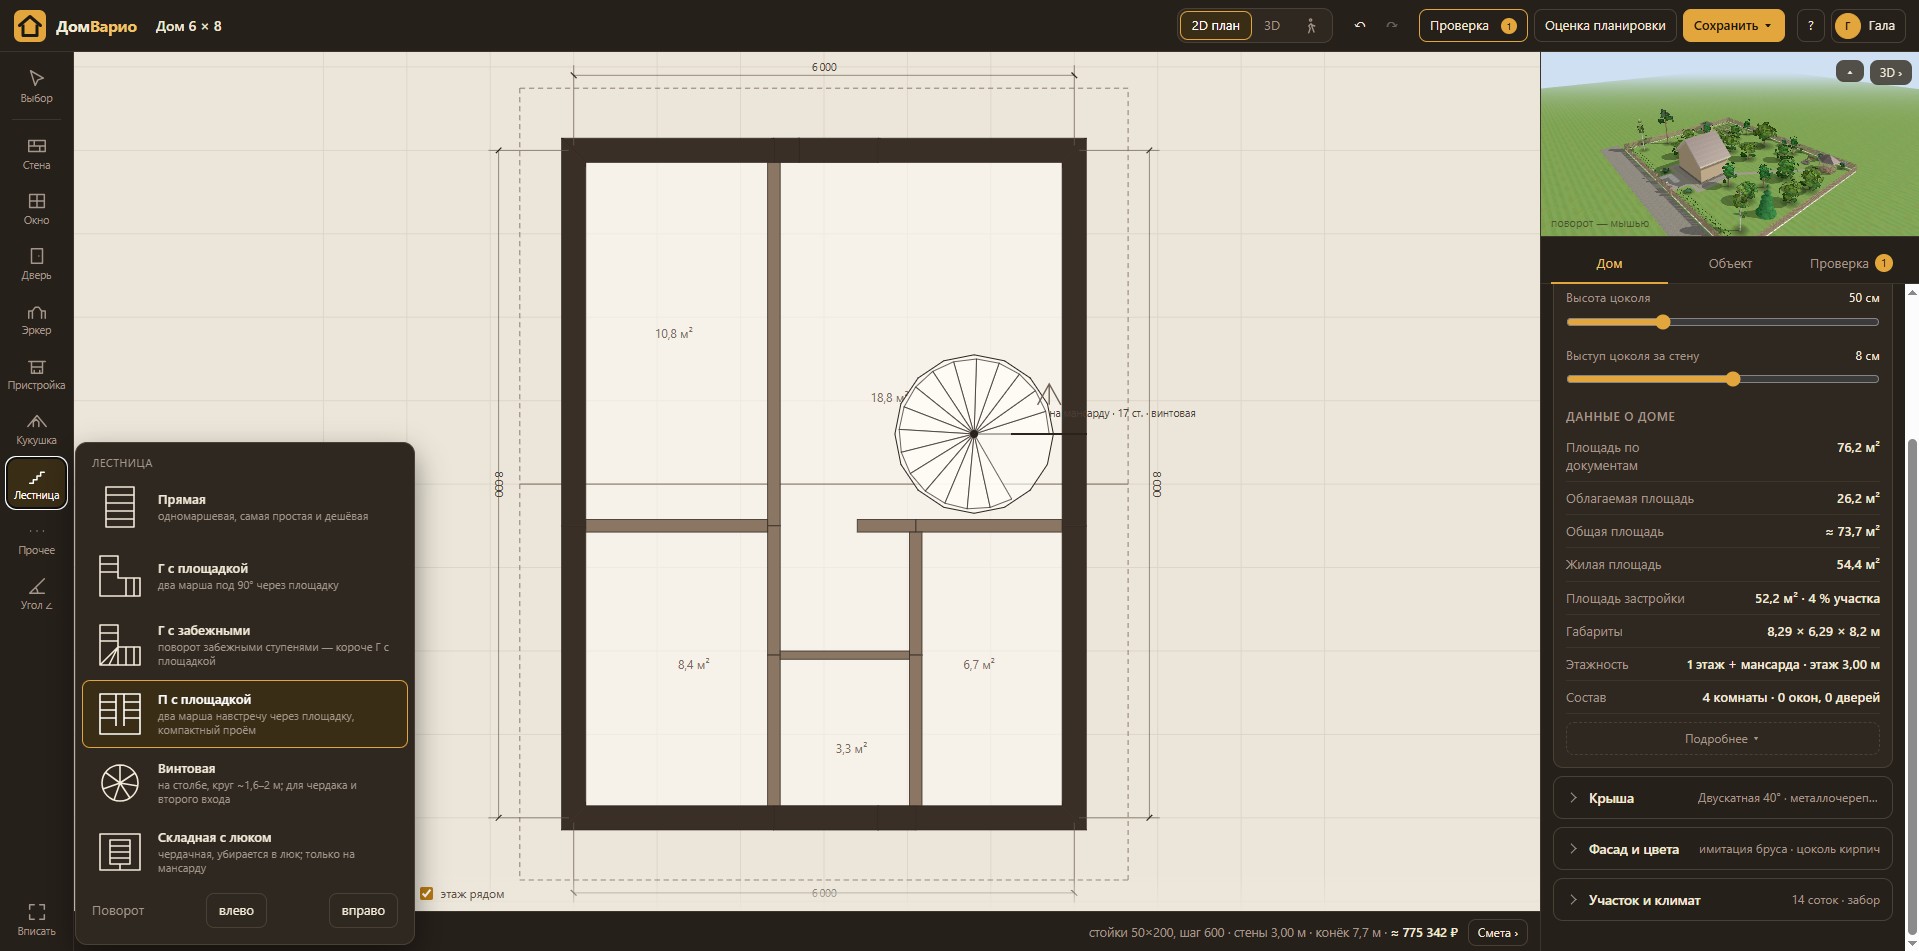Open Оценка планировки
This screenshot has height=951, width=1919.
(x=1604, y=26)
